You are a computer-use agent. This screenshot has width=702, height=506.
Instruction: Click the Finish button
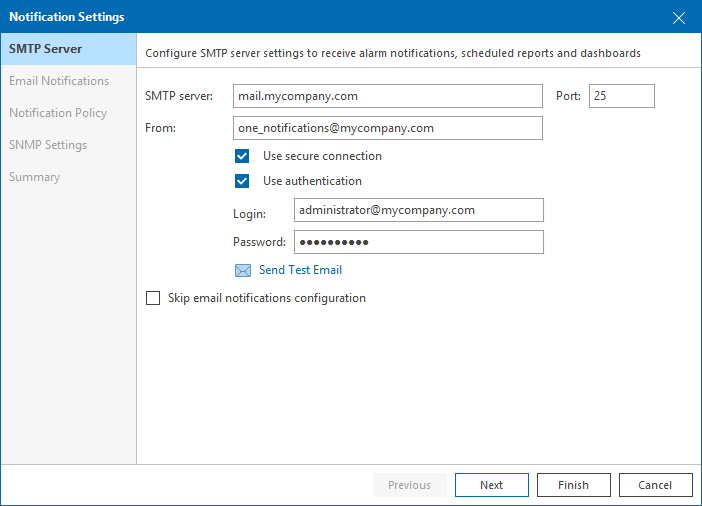[x=573, y=485]
